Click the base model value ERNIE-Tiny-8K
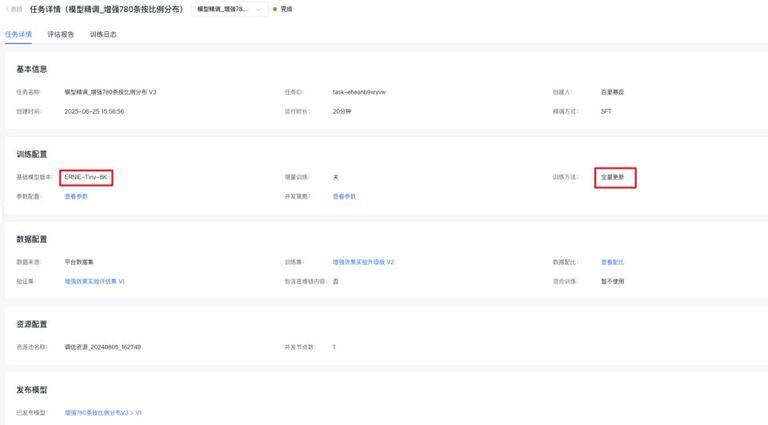Viewport: 768px width, 425px height. 86,177
